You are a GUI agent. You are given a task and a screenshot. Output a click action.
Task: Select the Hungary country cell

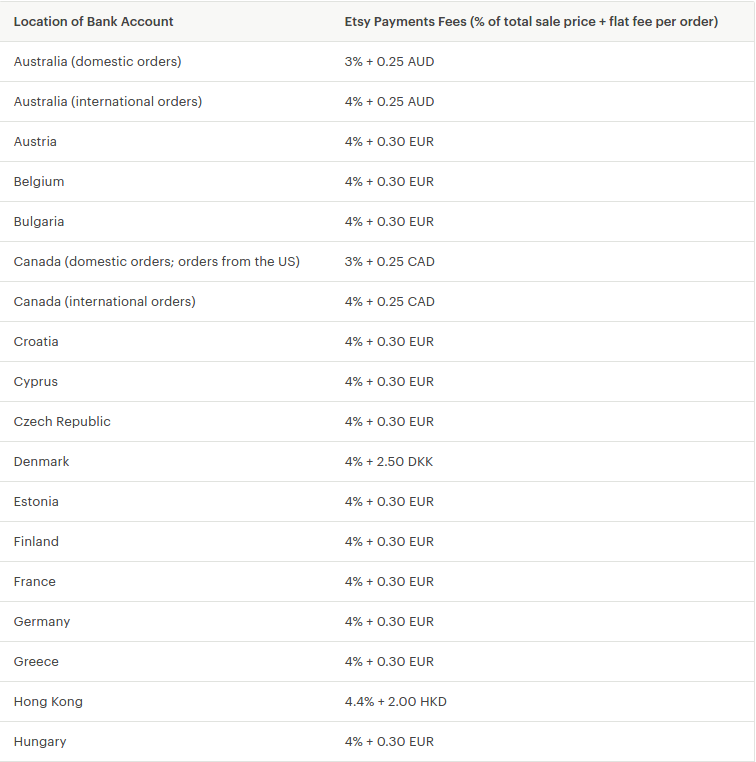click(x=40, y=741)
